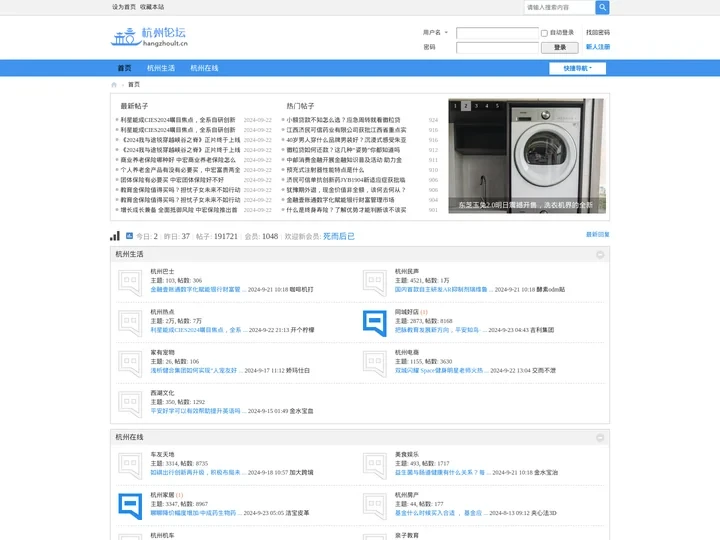This screenshot has height=540, width=720.
Task: Open 家有宠物 forum title
Action: [x=163, y=352]
